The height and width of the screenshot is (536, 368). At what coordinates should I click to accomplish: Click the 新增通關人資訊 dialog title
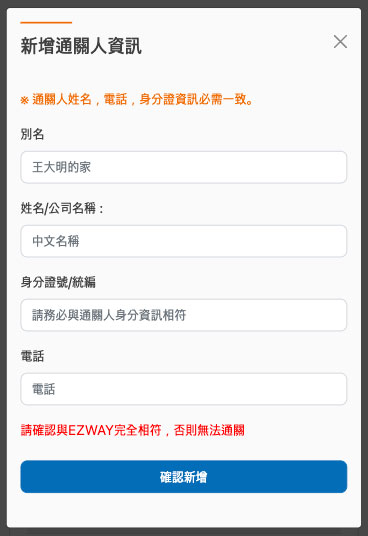81,46
